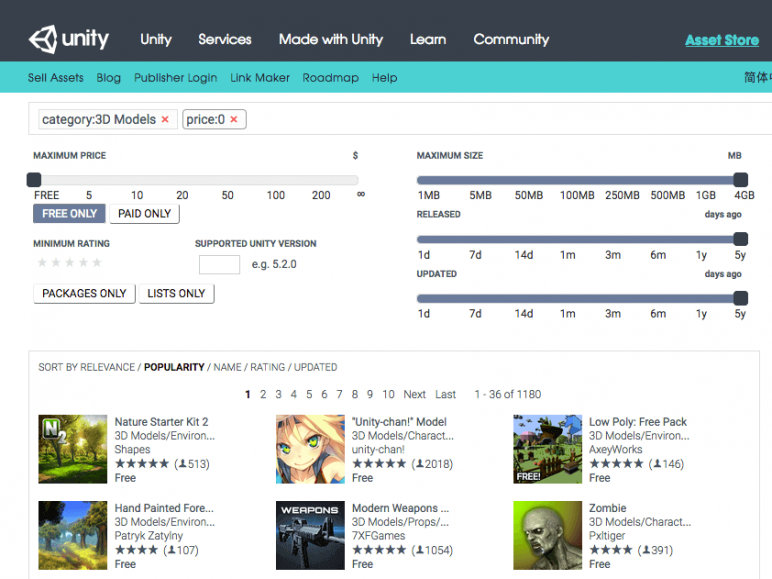
Task: Click the Released days-ago slider handle
Action: [x=740, y=239]
